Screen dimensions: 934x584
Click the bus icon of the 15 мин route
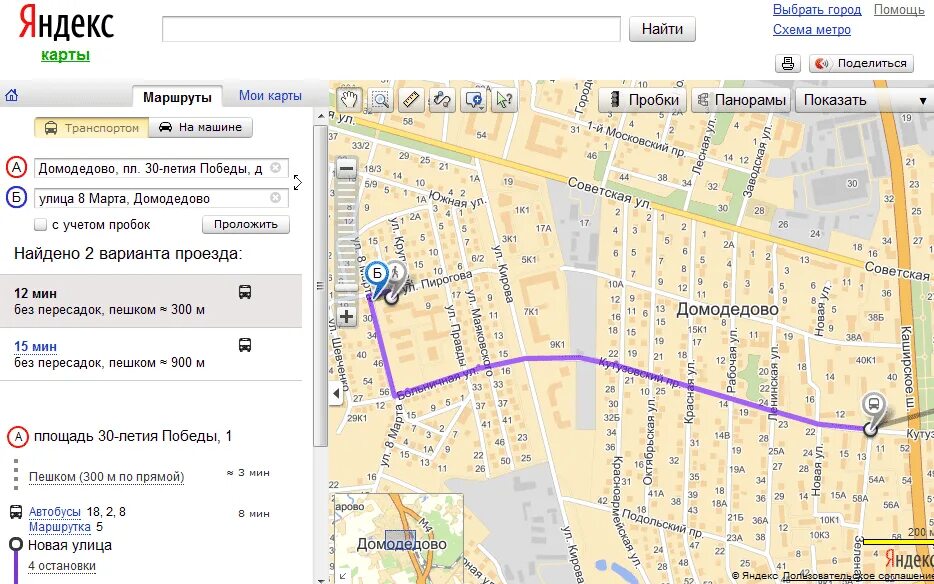tap(245, 344)
